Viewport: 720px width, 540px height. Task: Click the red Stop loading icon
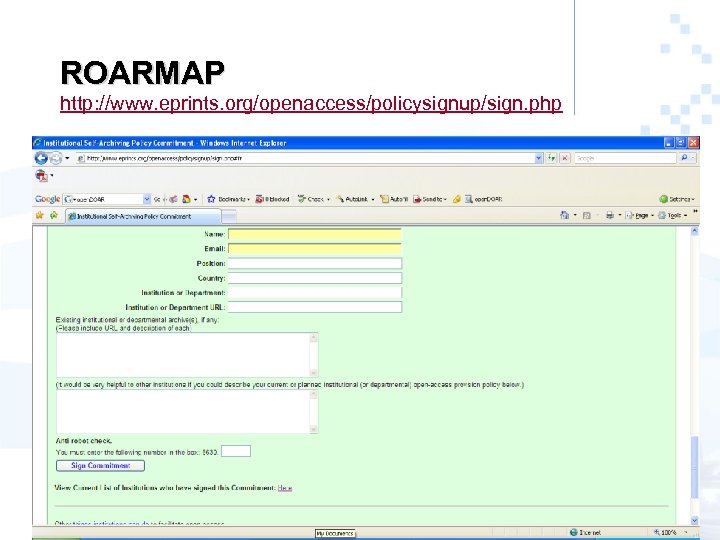[565, 158]
